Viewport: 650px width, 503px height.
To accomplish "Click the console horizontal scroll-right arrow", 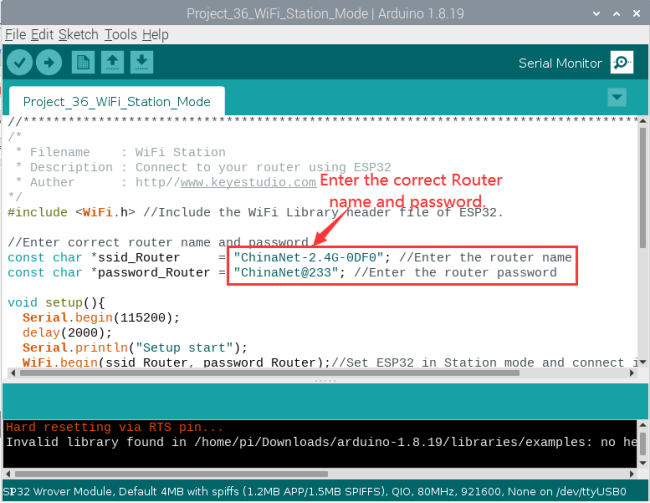I will (632, 474).
